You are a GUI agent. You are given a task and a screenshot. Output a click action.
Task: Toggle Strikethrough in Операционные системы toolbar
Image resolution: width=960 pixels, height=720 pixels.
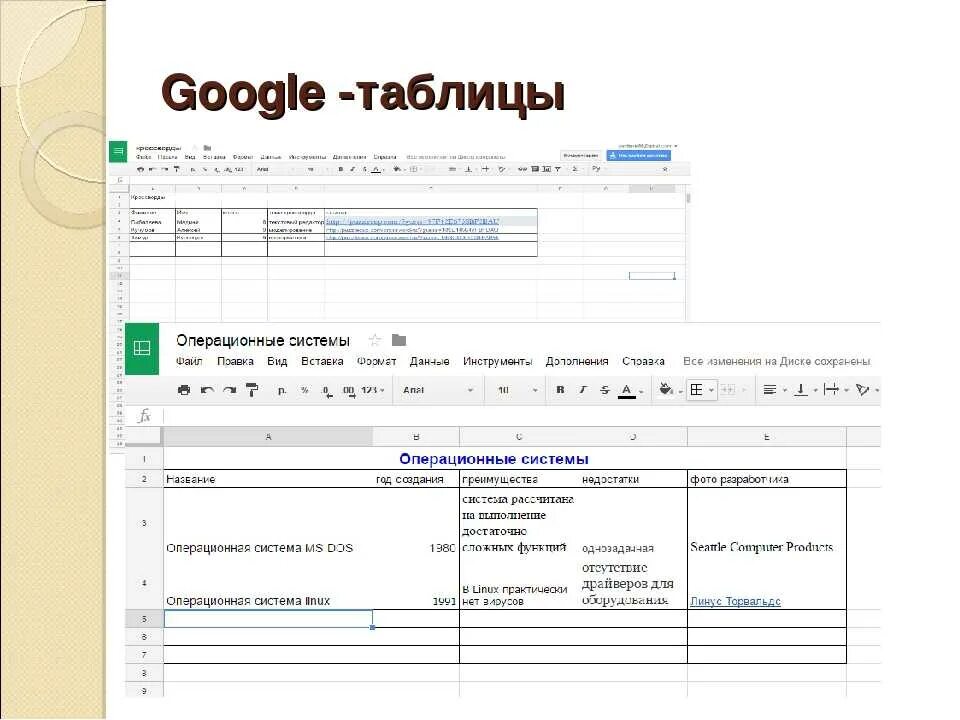pyautogui.click(x=604, y=389)
